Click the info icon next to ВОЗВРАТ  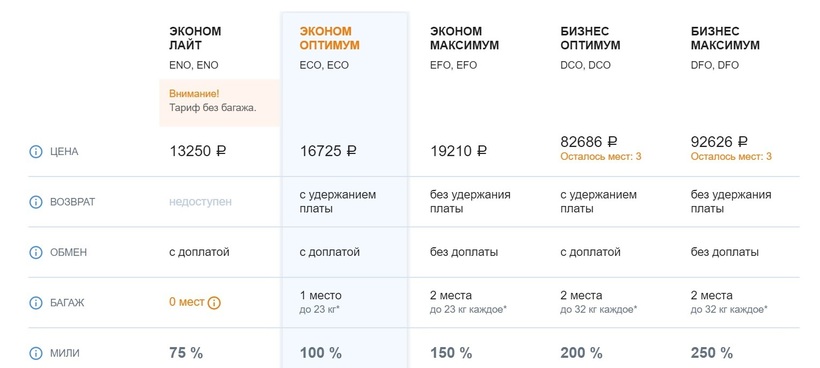(36, 202)
